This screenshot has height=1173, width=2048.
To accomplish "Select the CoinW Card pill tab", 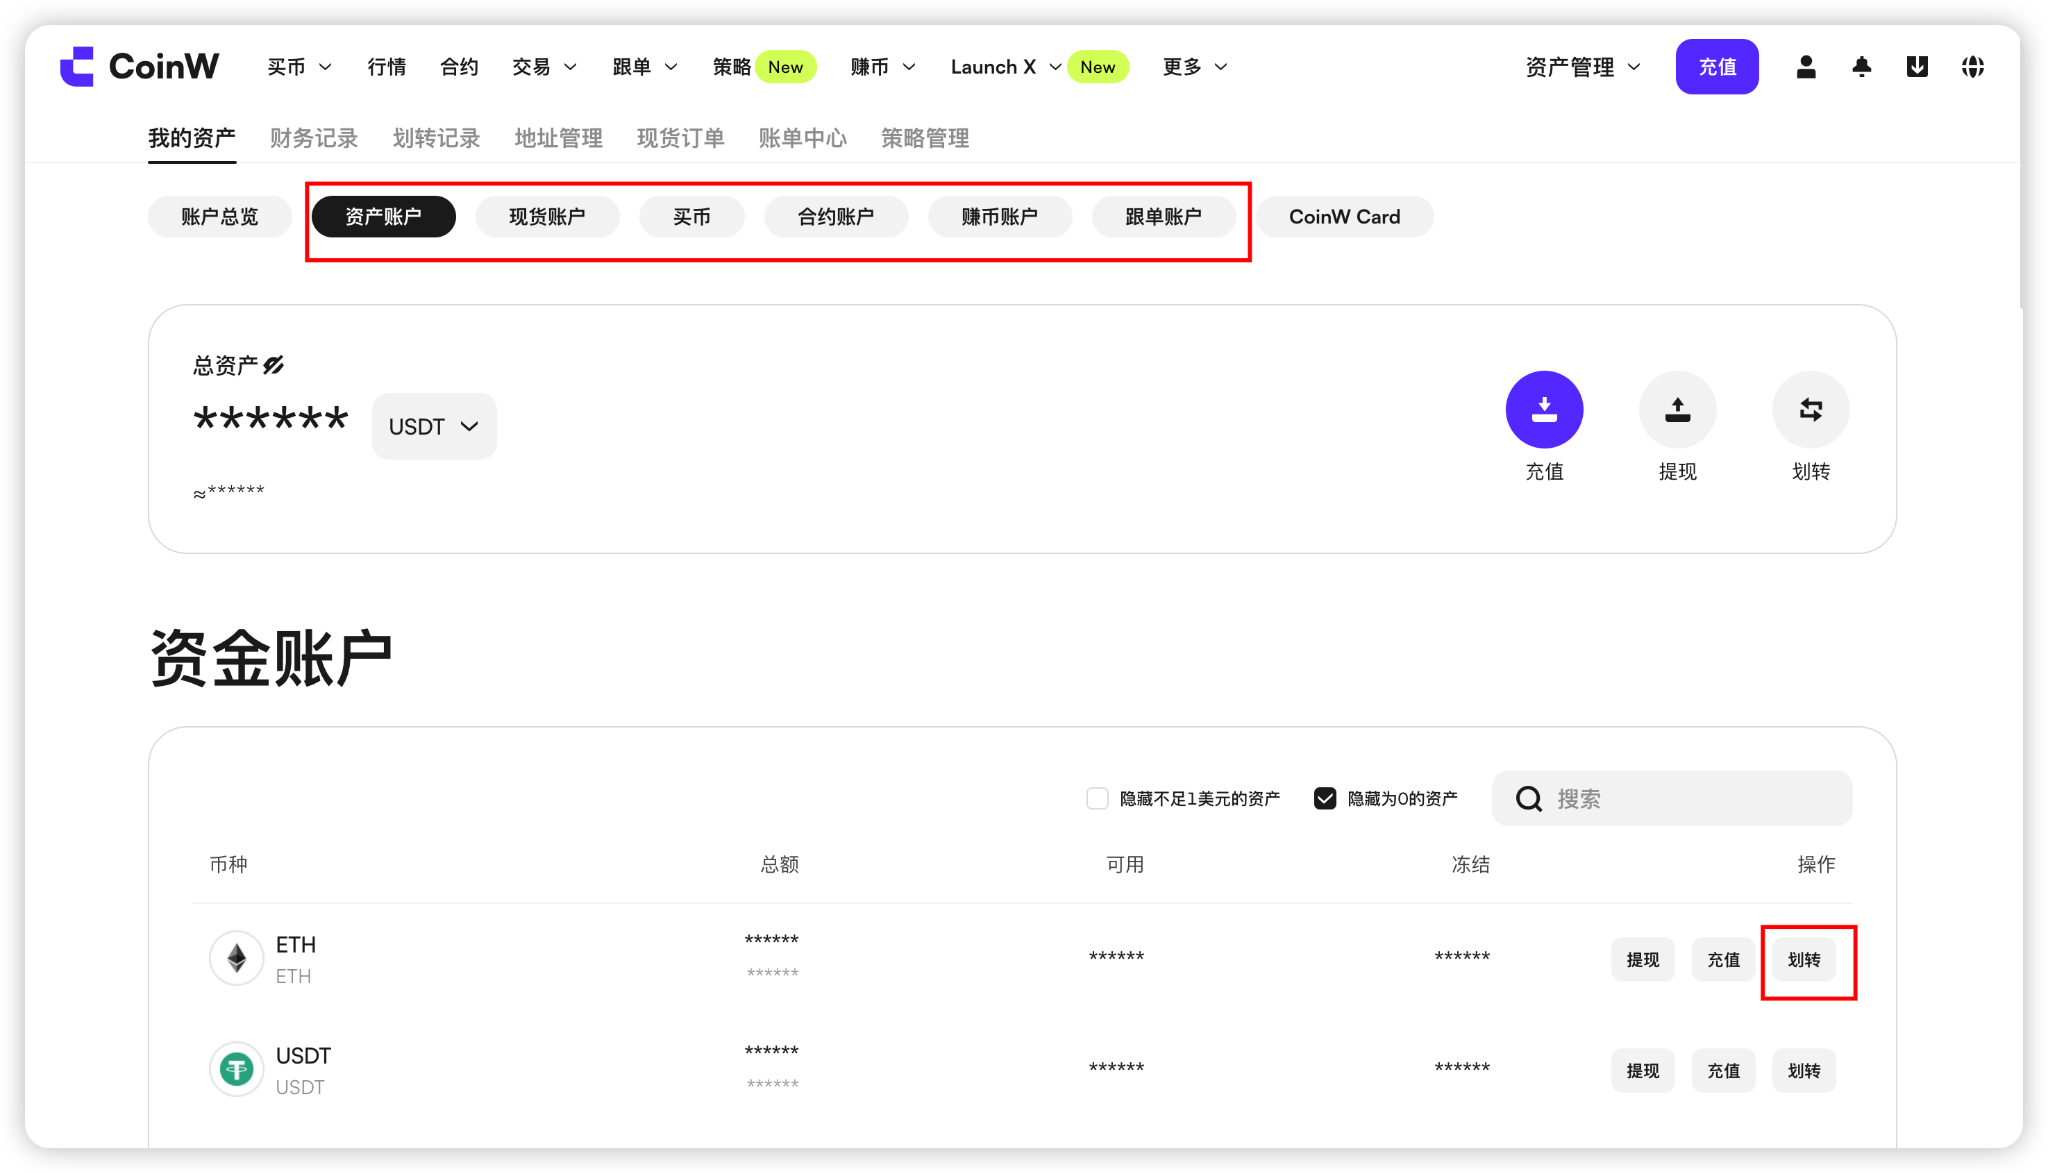I will coord(1345,217).
